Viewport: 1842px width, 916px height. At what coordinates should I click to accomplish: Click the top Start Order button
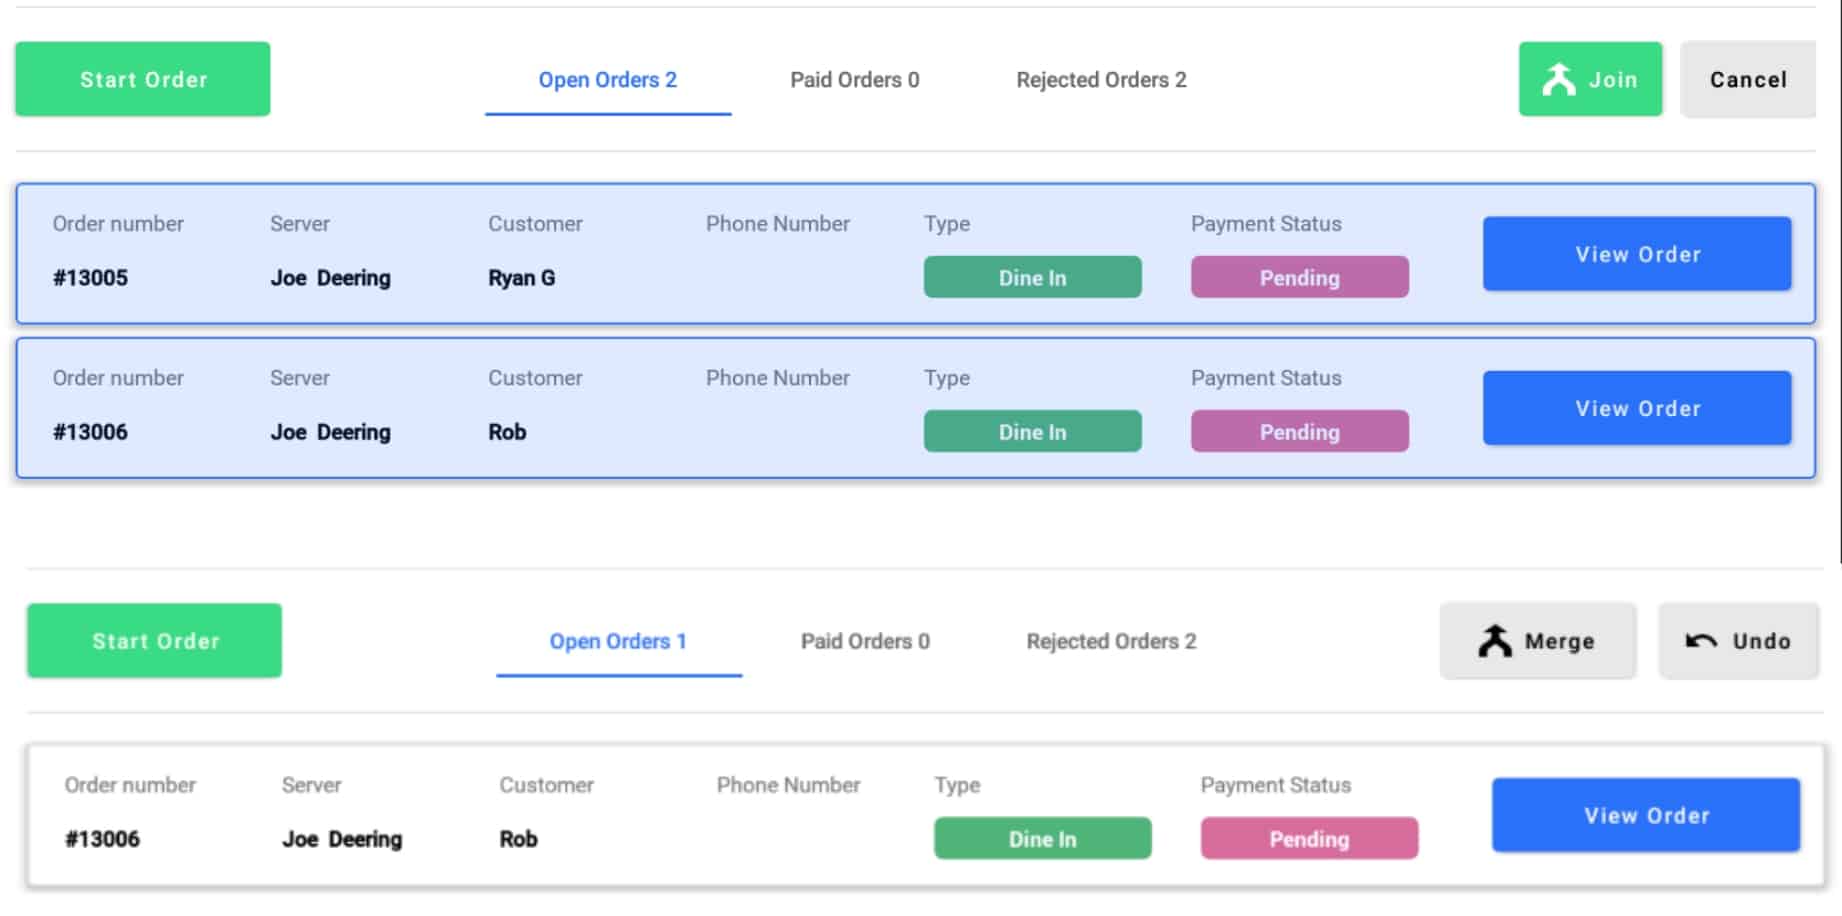coord(143,79)
